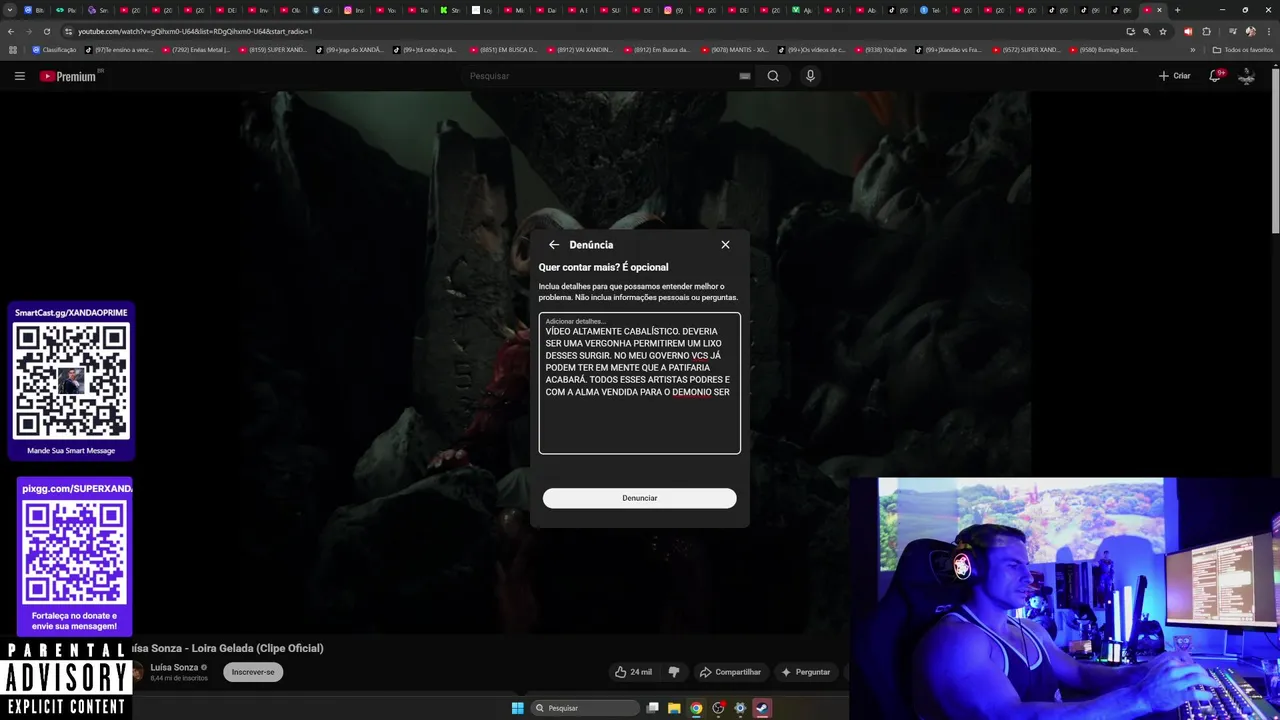Open Todos os favoritos bookmarks folder

coord(1243,49)
